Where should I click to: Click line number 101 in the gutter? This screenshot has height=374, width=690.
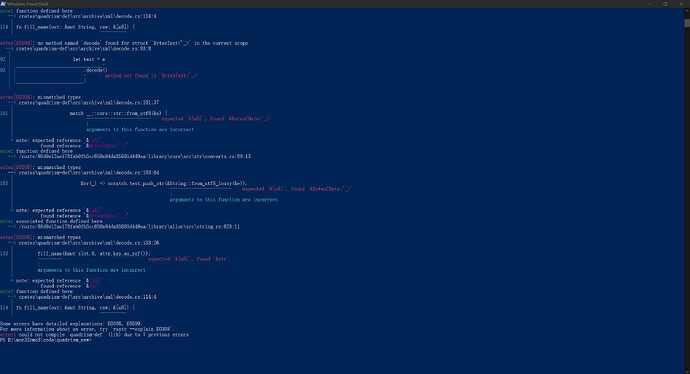pyautogui.click(x=4, y=113)
